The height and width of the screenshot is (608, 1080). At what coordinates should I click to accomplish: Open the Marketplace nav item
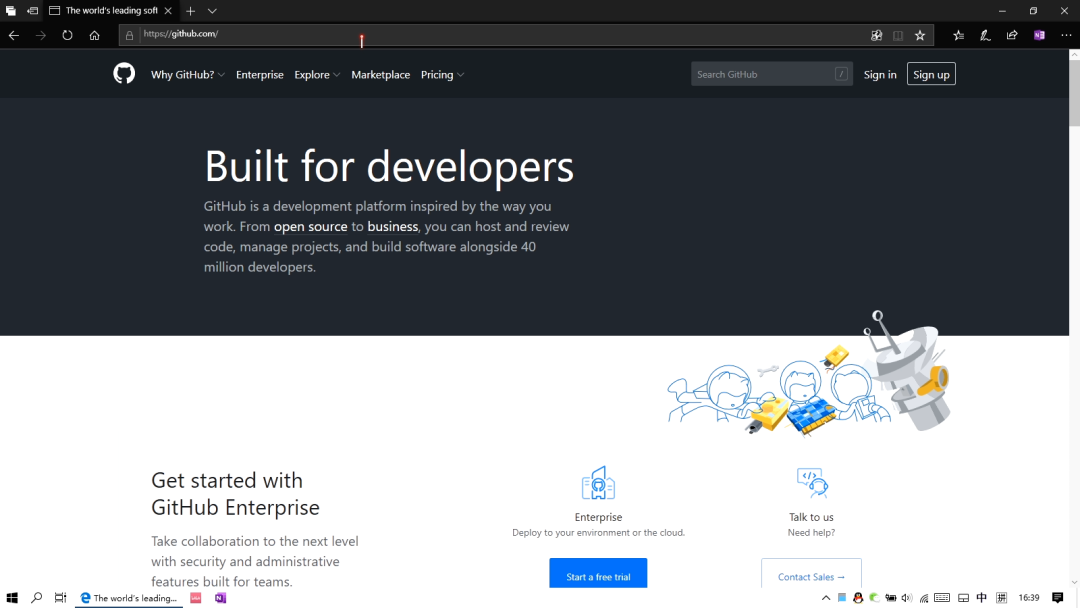point(380,74)
